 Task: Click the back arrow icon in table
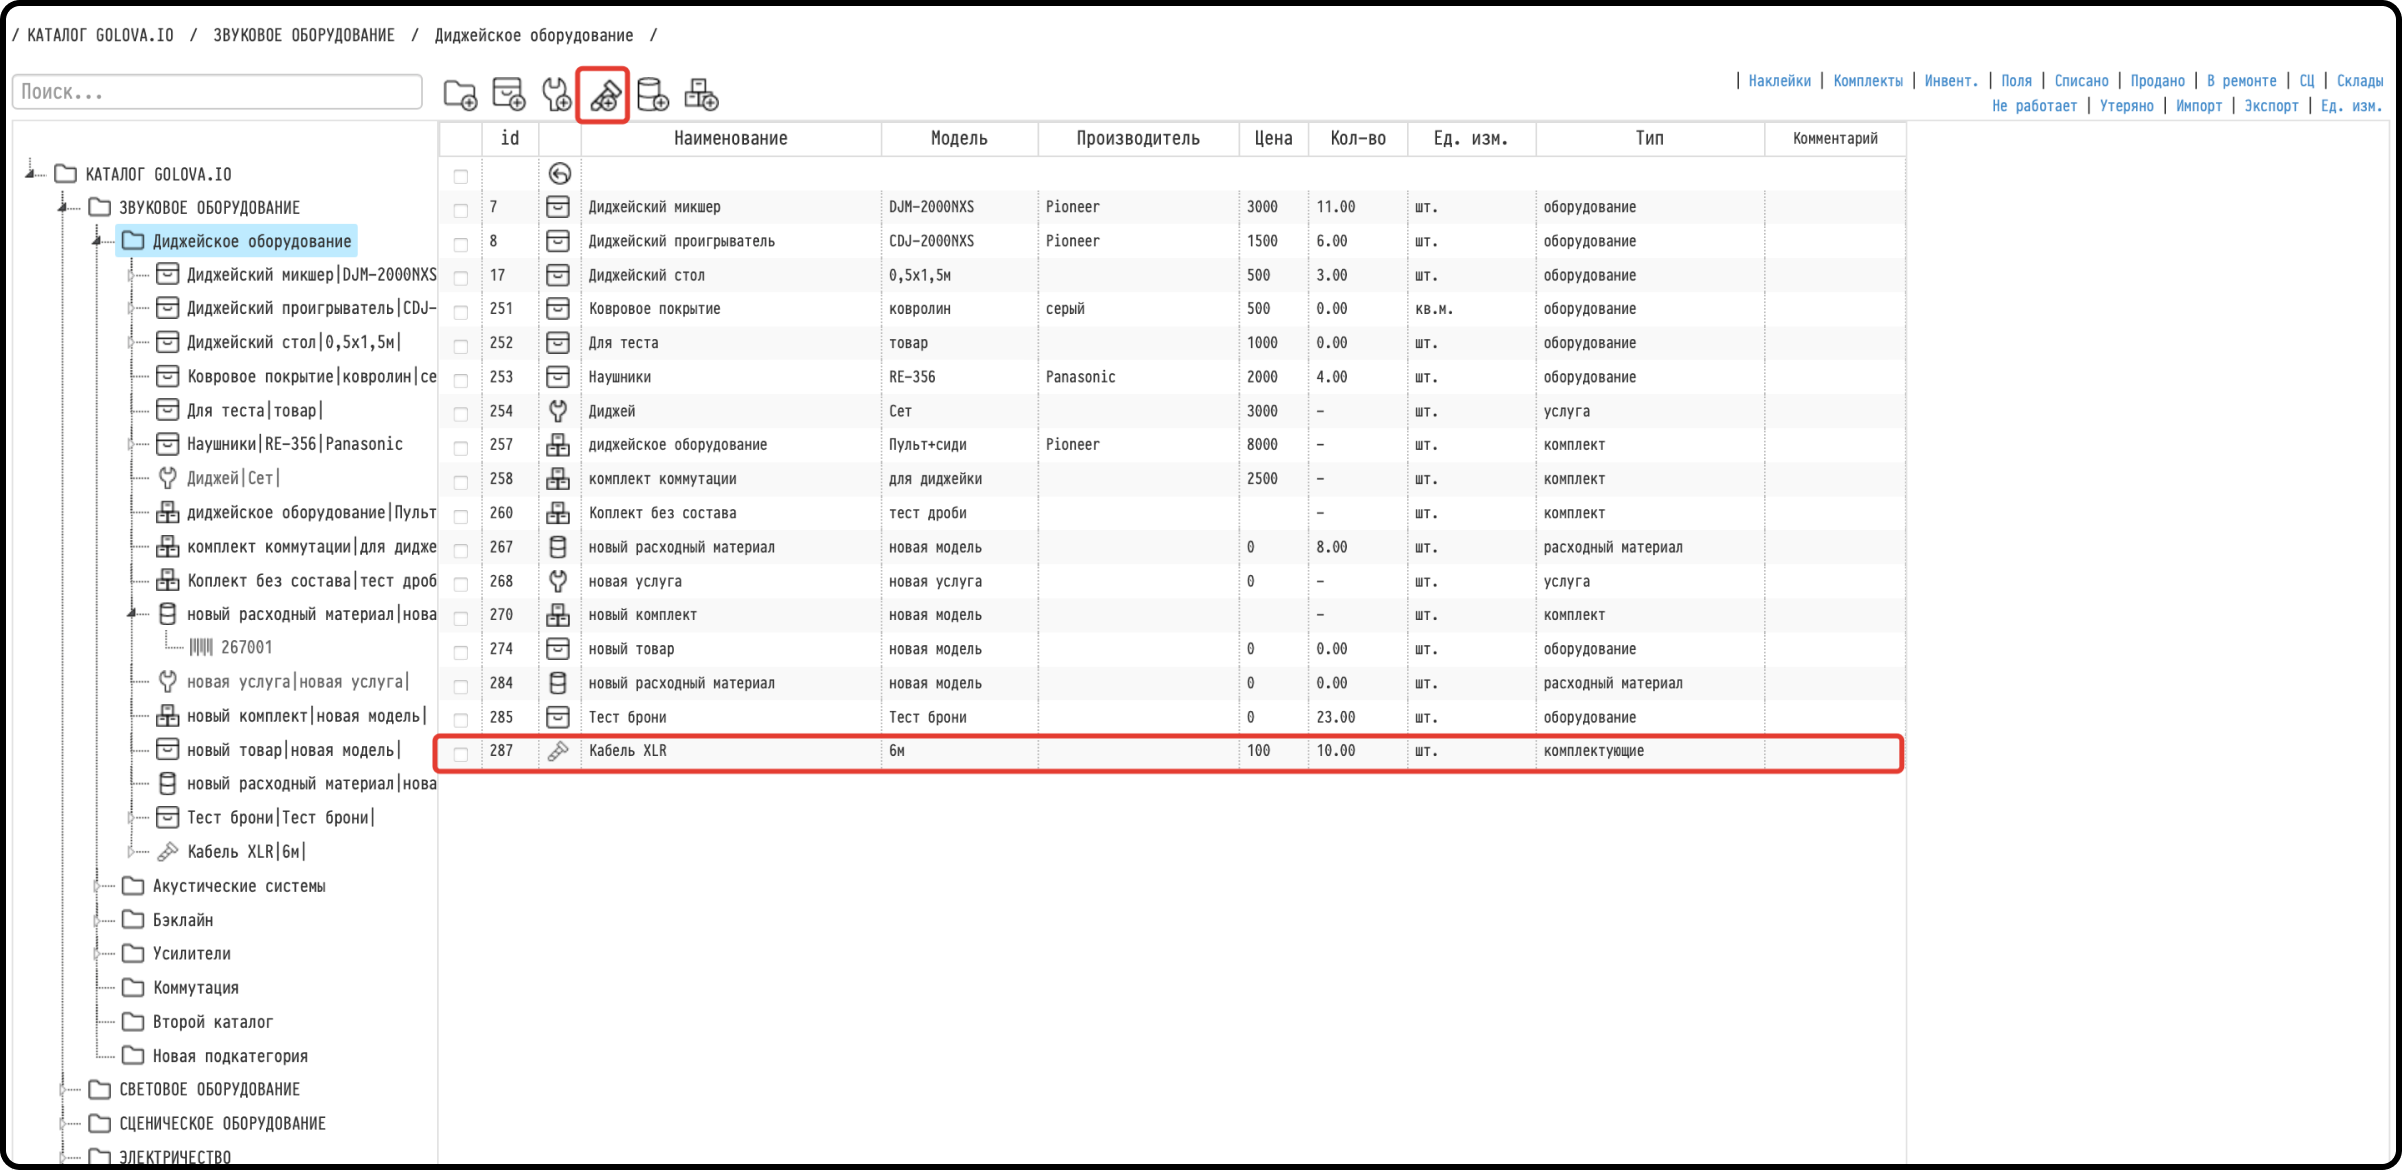pyautogui.click(x=559, y=174)
